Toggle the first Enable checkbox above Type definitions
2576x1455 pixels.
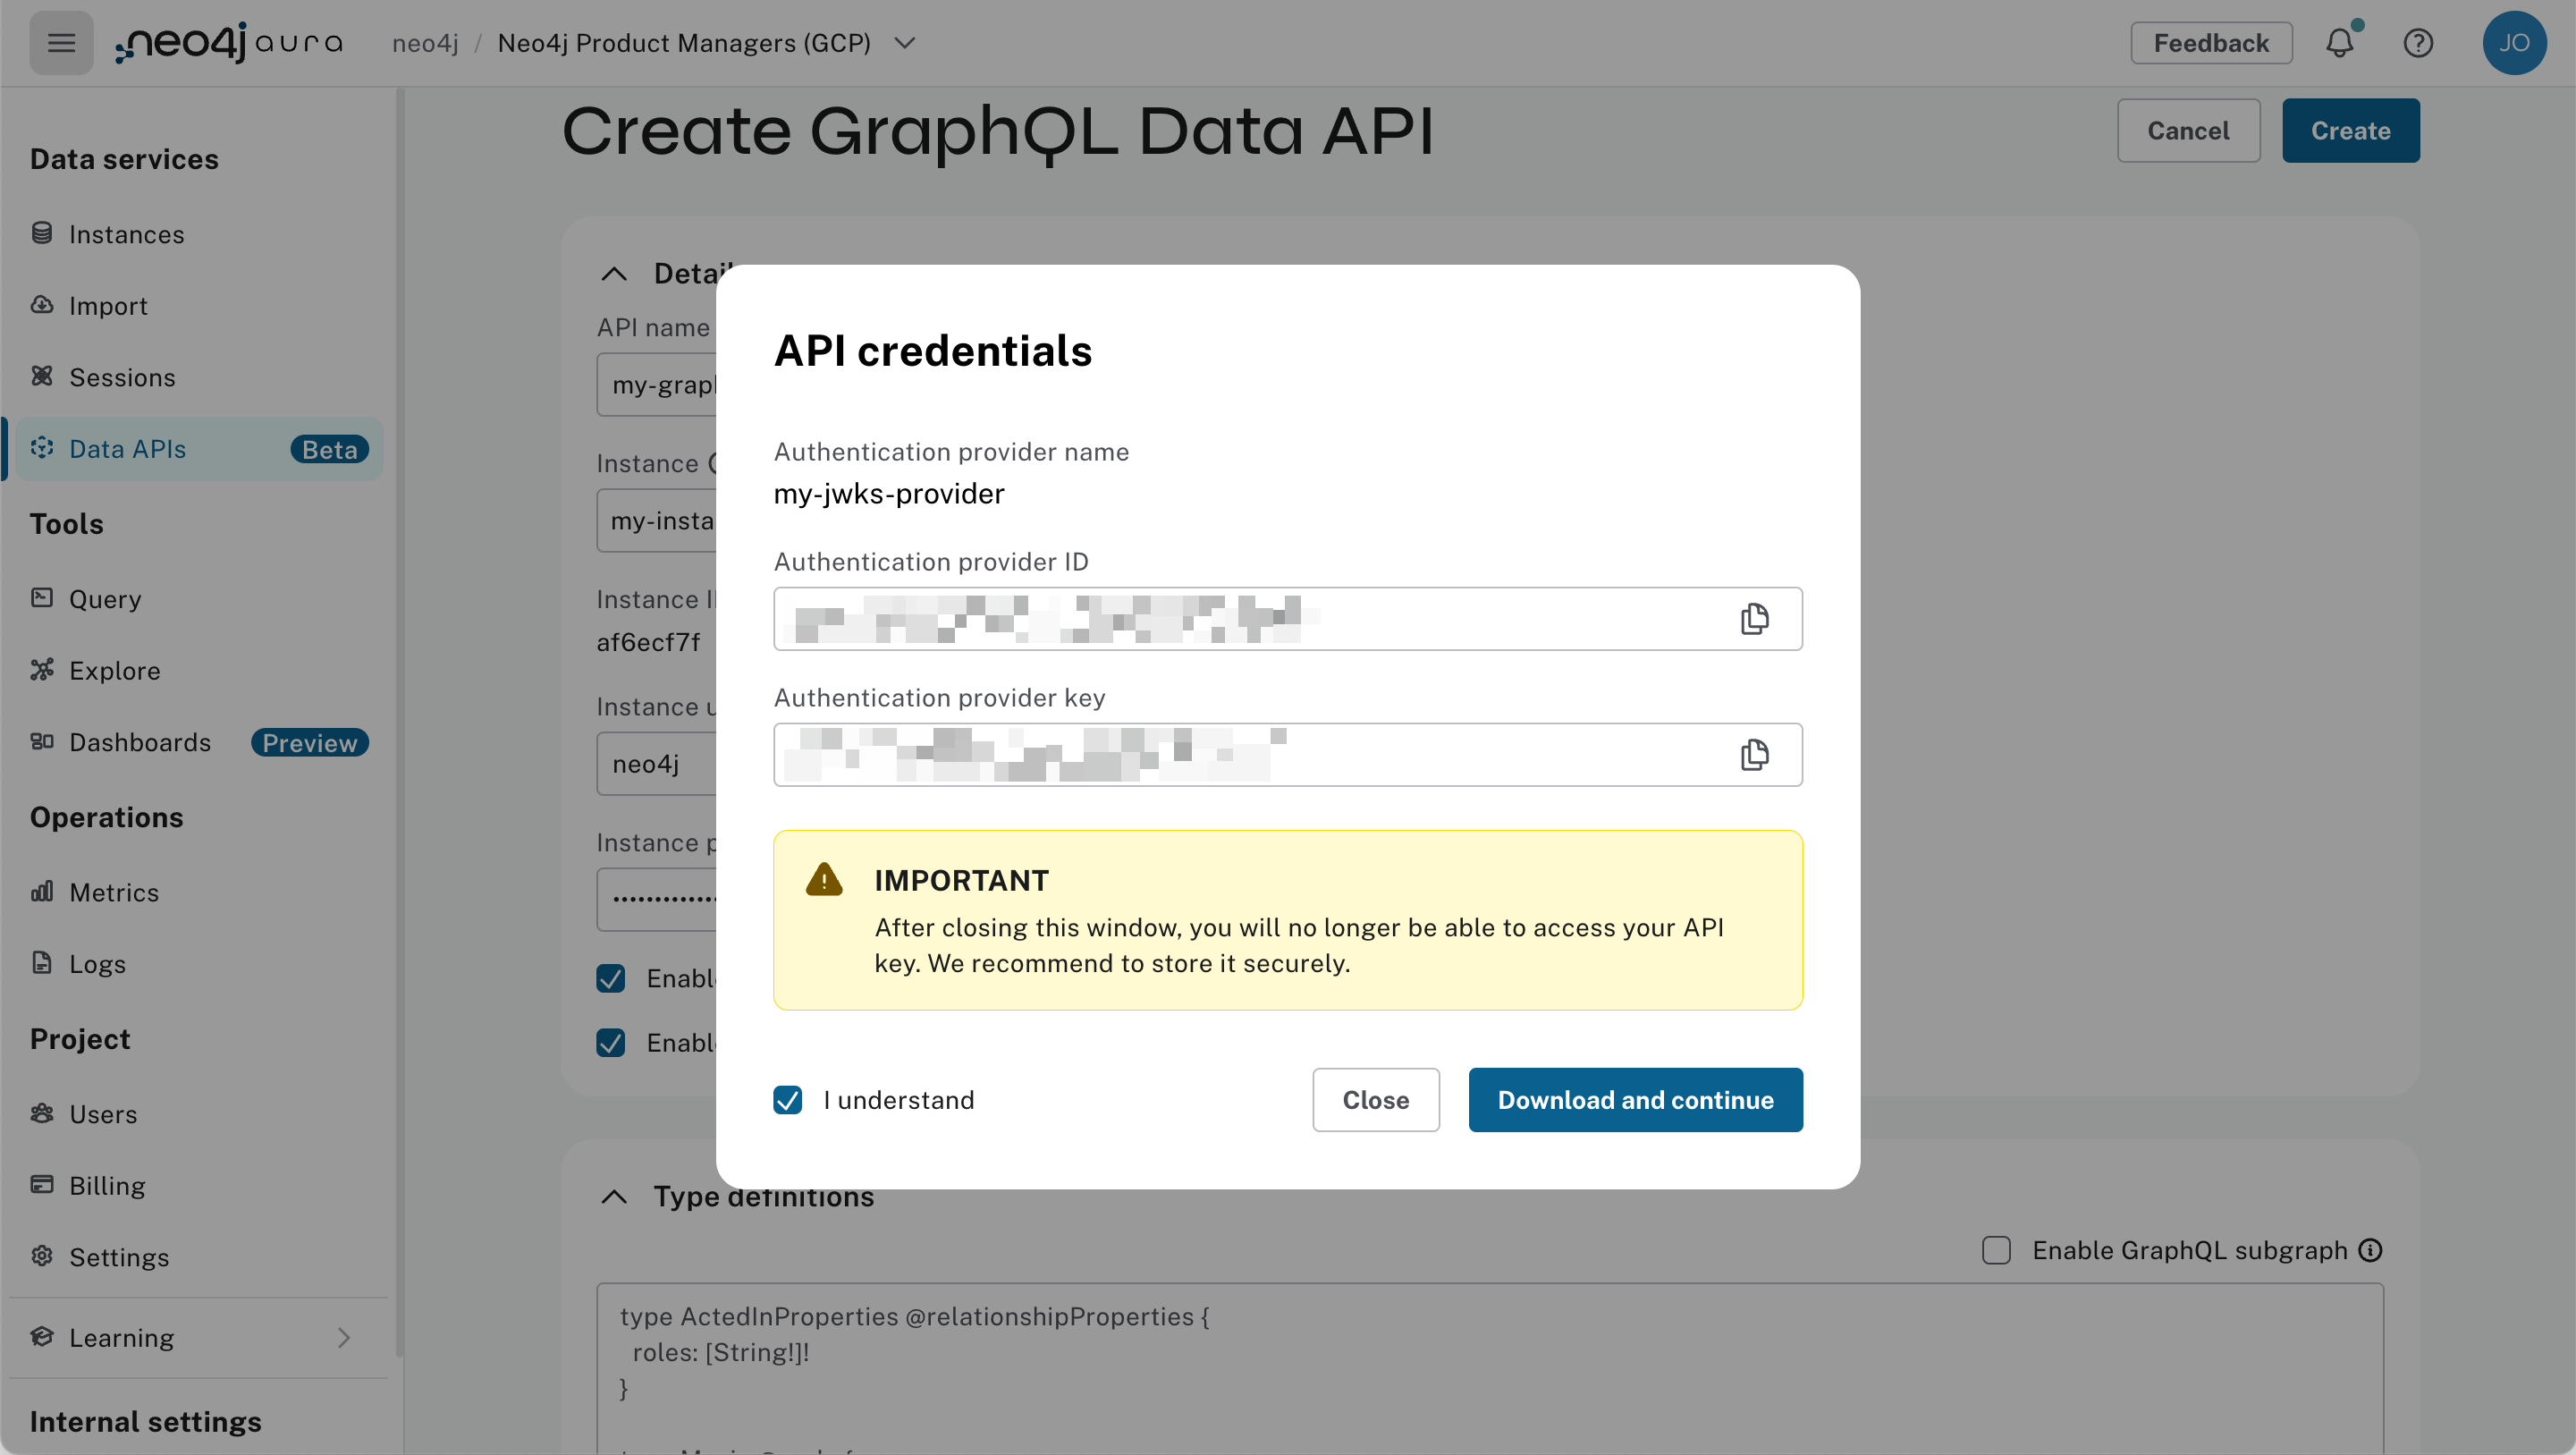[x=610, y=978]
